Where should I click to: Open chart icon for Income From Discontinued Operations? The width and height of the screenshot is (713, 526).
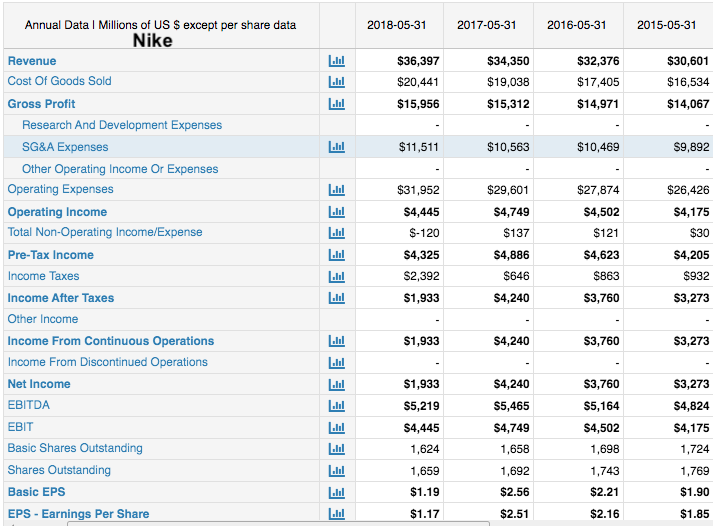click(336, 362)
